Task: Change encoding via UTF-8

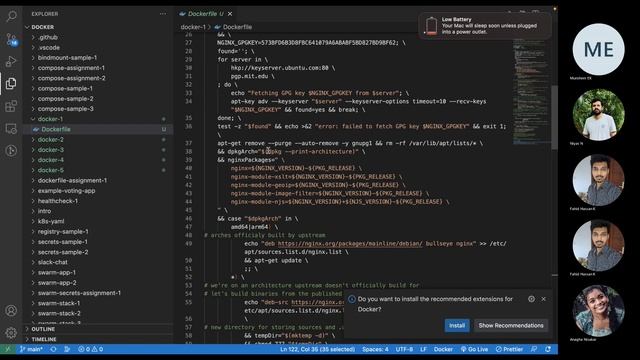Action: [404, 349]
